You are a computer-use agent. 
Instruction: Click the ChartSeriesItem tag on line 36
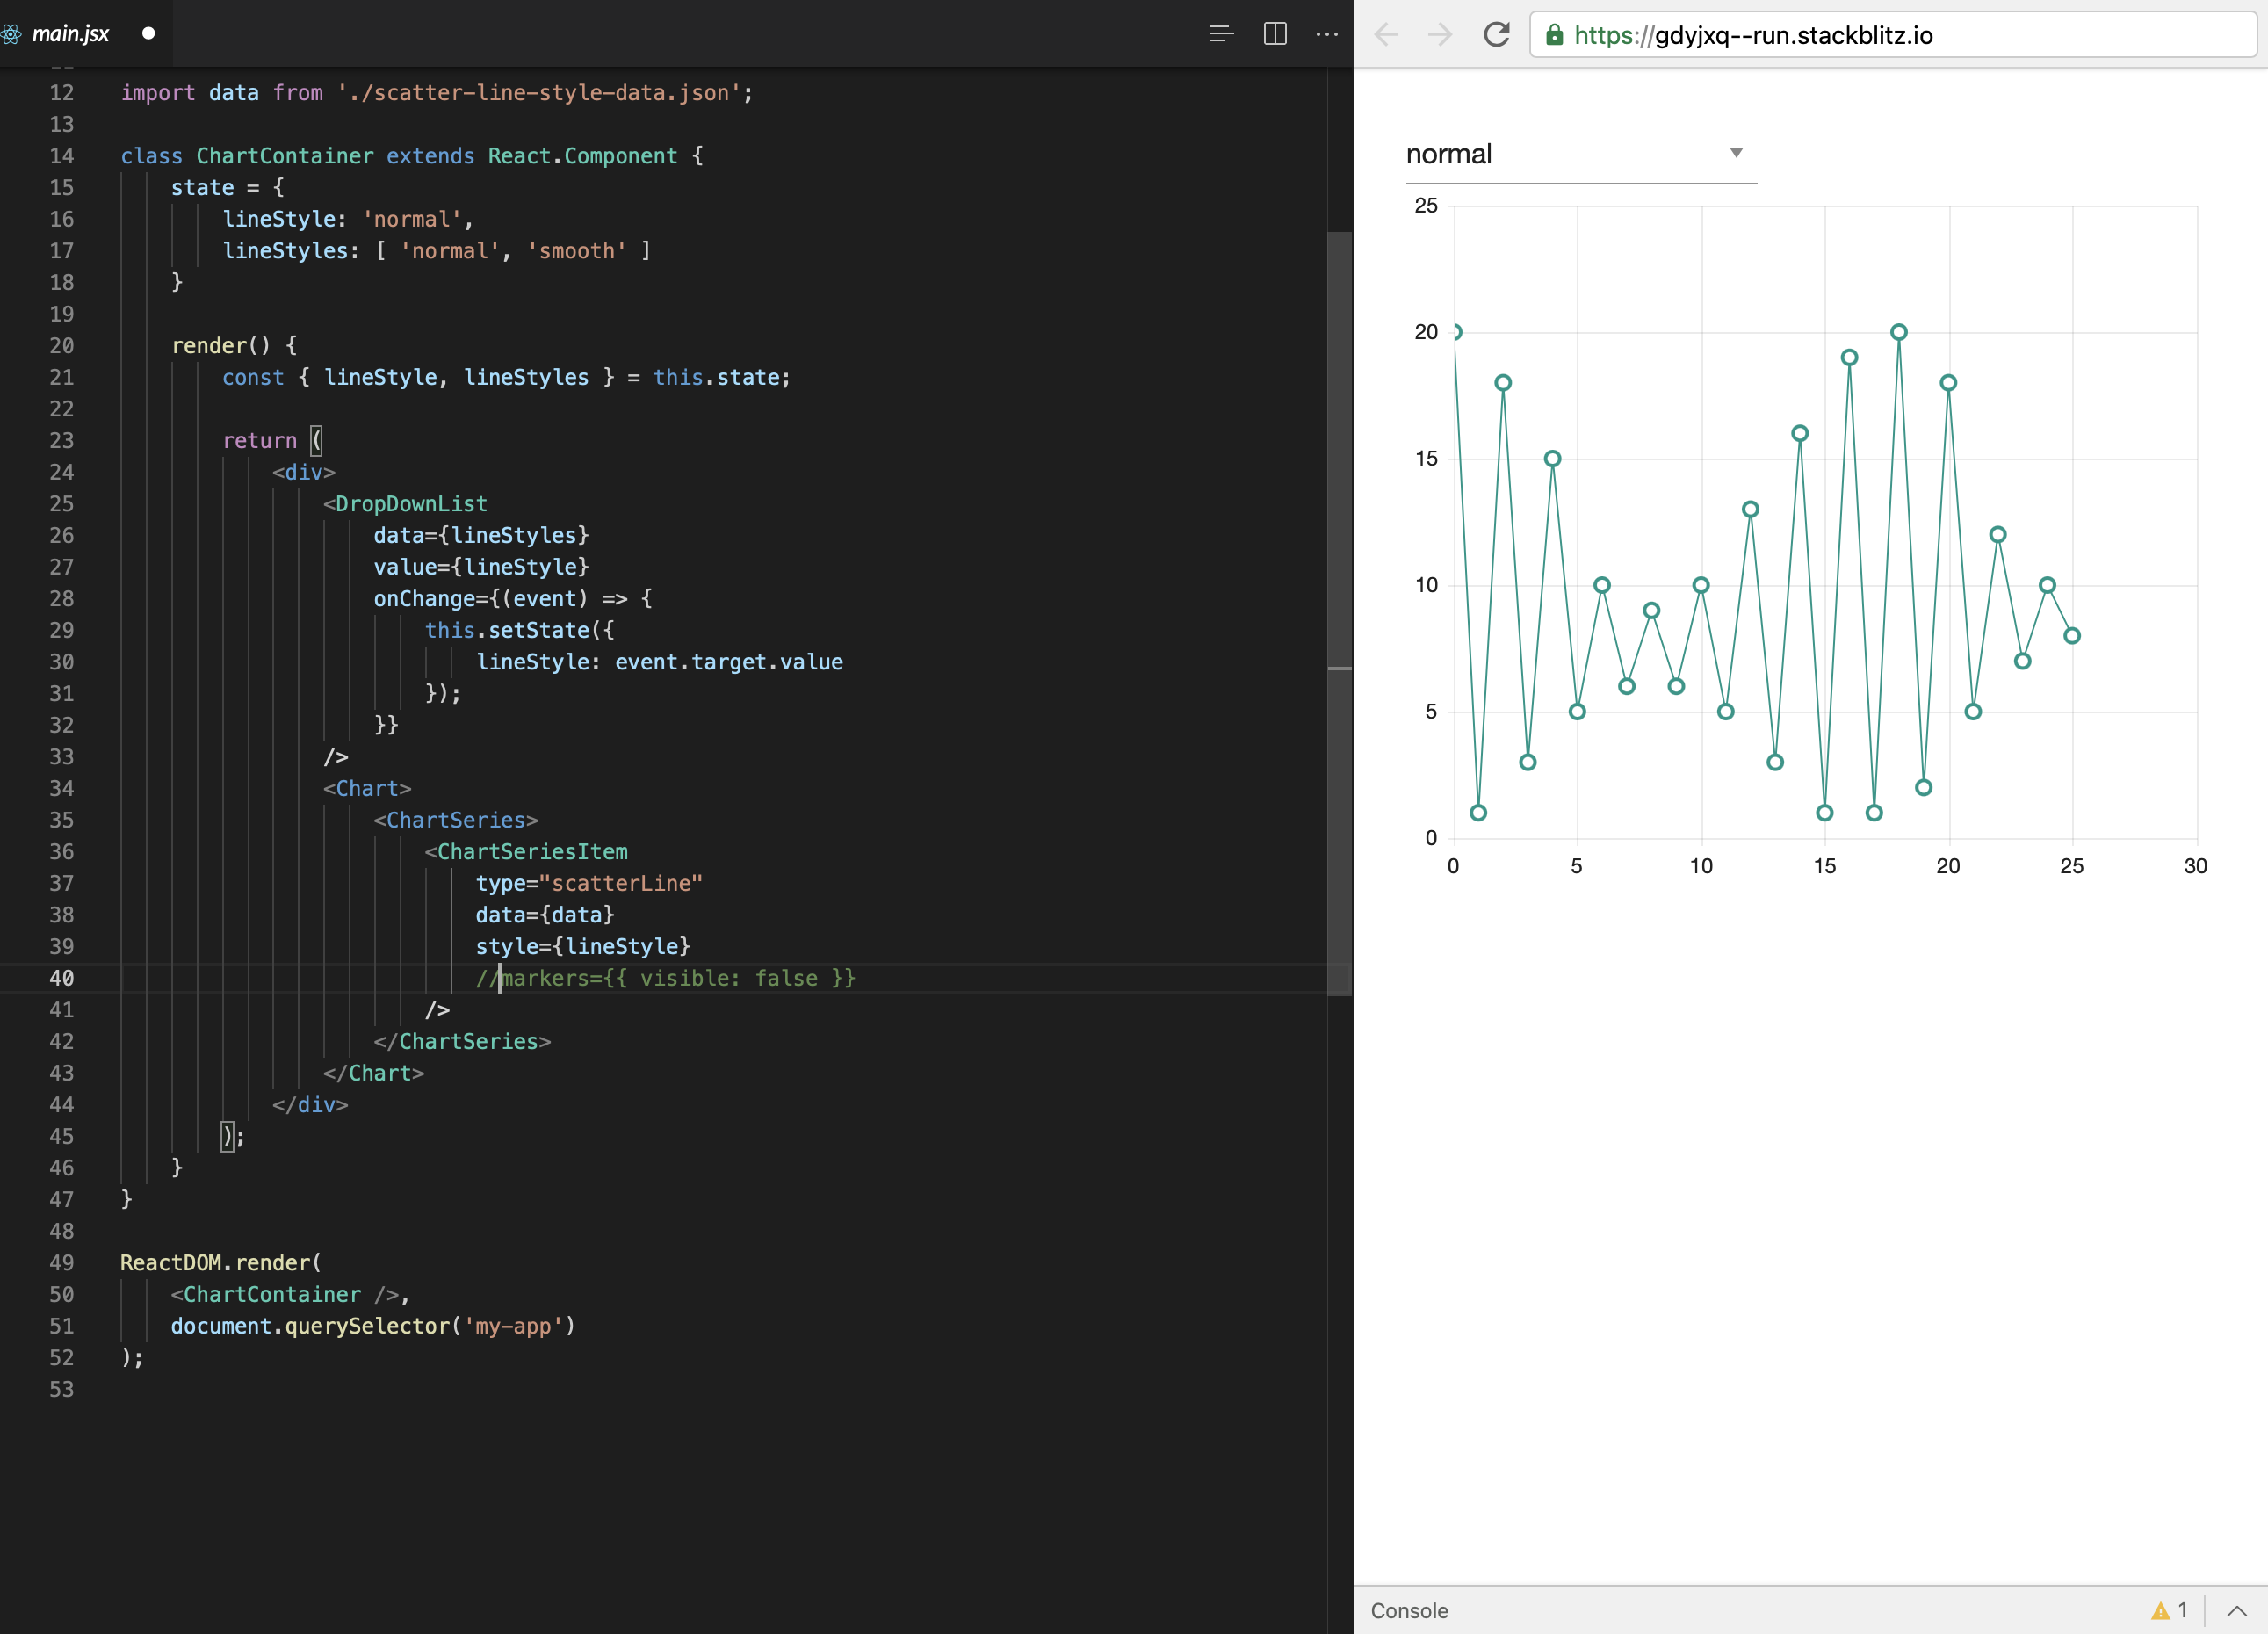coord(532,852)
